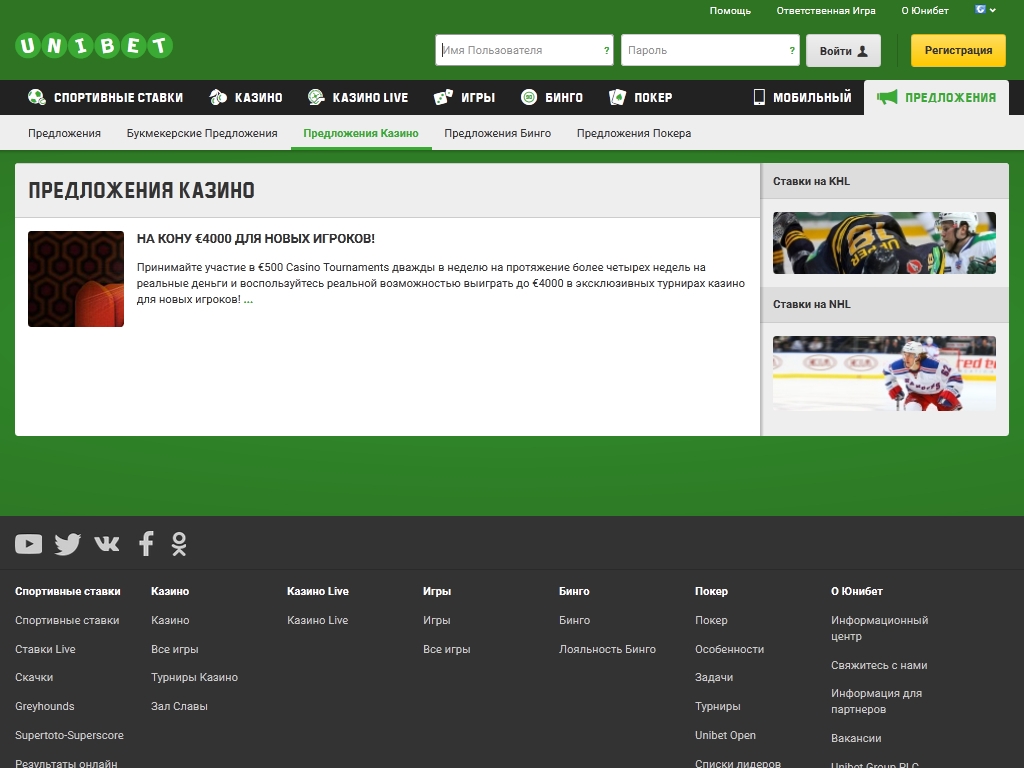
Task: Click the question mark in password field
Action: pos(792,51)
